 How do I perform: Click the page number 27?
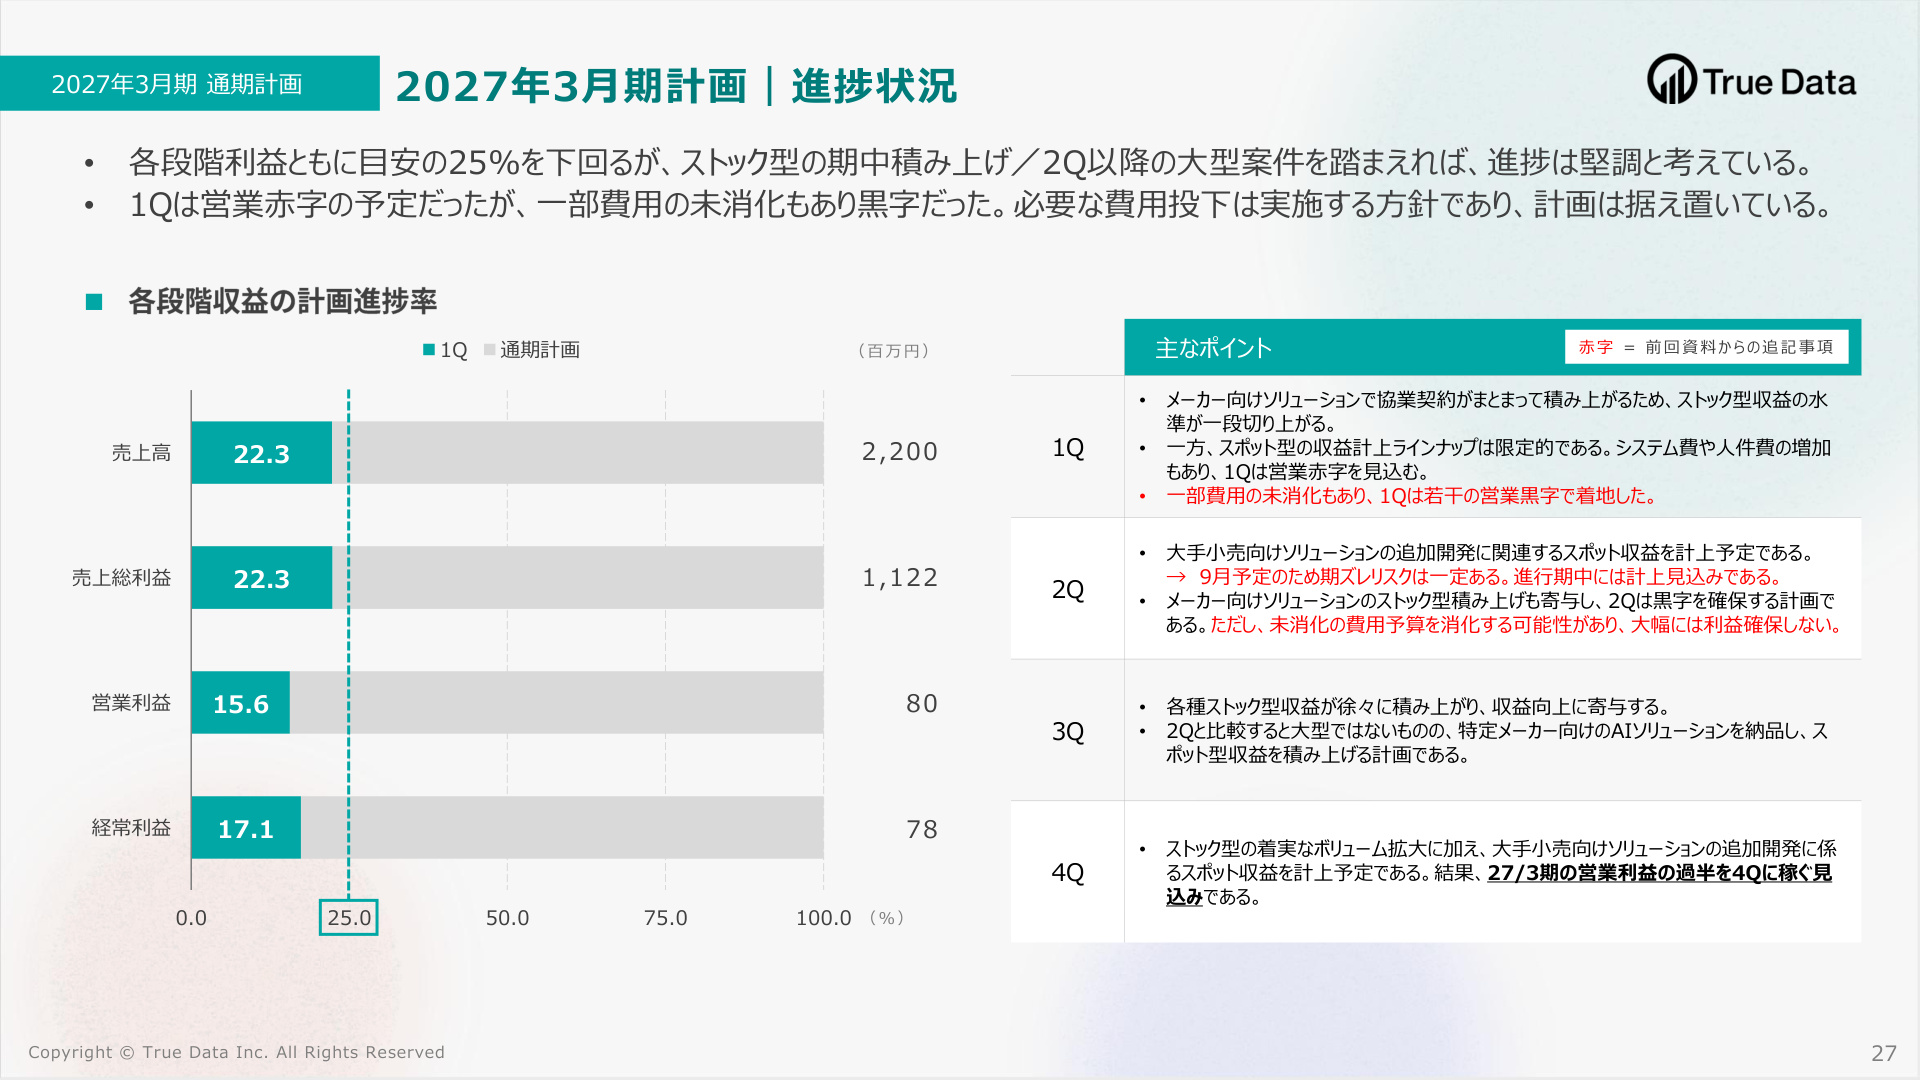(1884, 1053)
